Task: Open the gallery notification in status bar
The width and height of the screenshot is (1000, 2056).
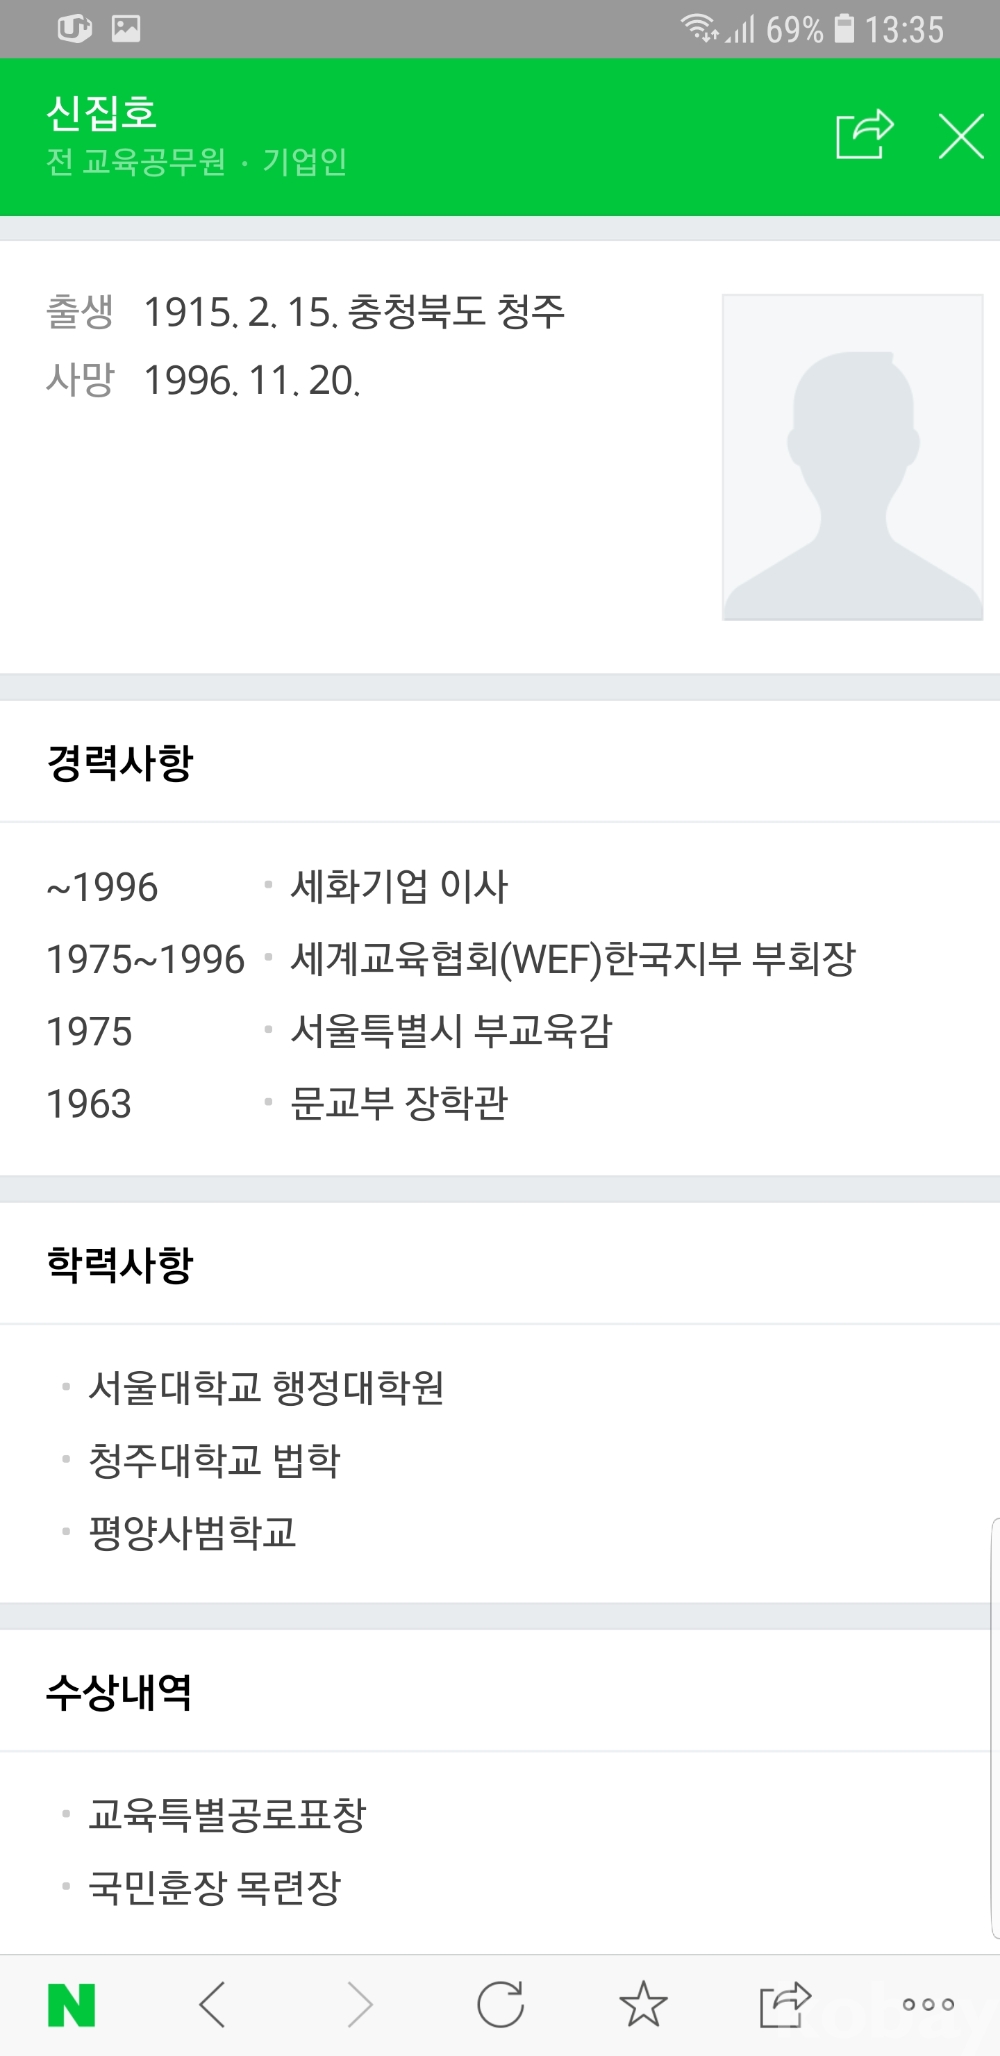Action: [126, 29]
